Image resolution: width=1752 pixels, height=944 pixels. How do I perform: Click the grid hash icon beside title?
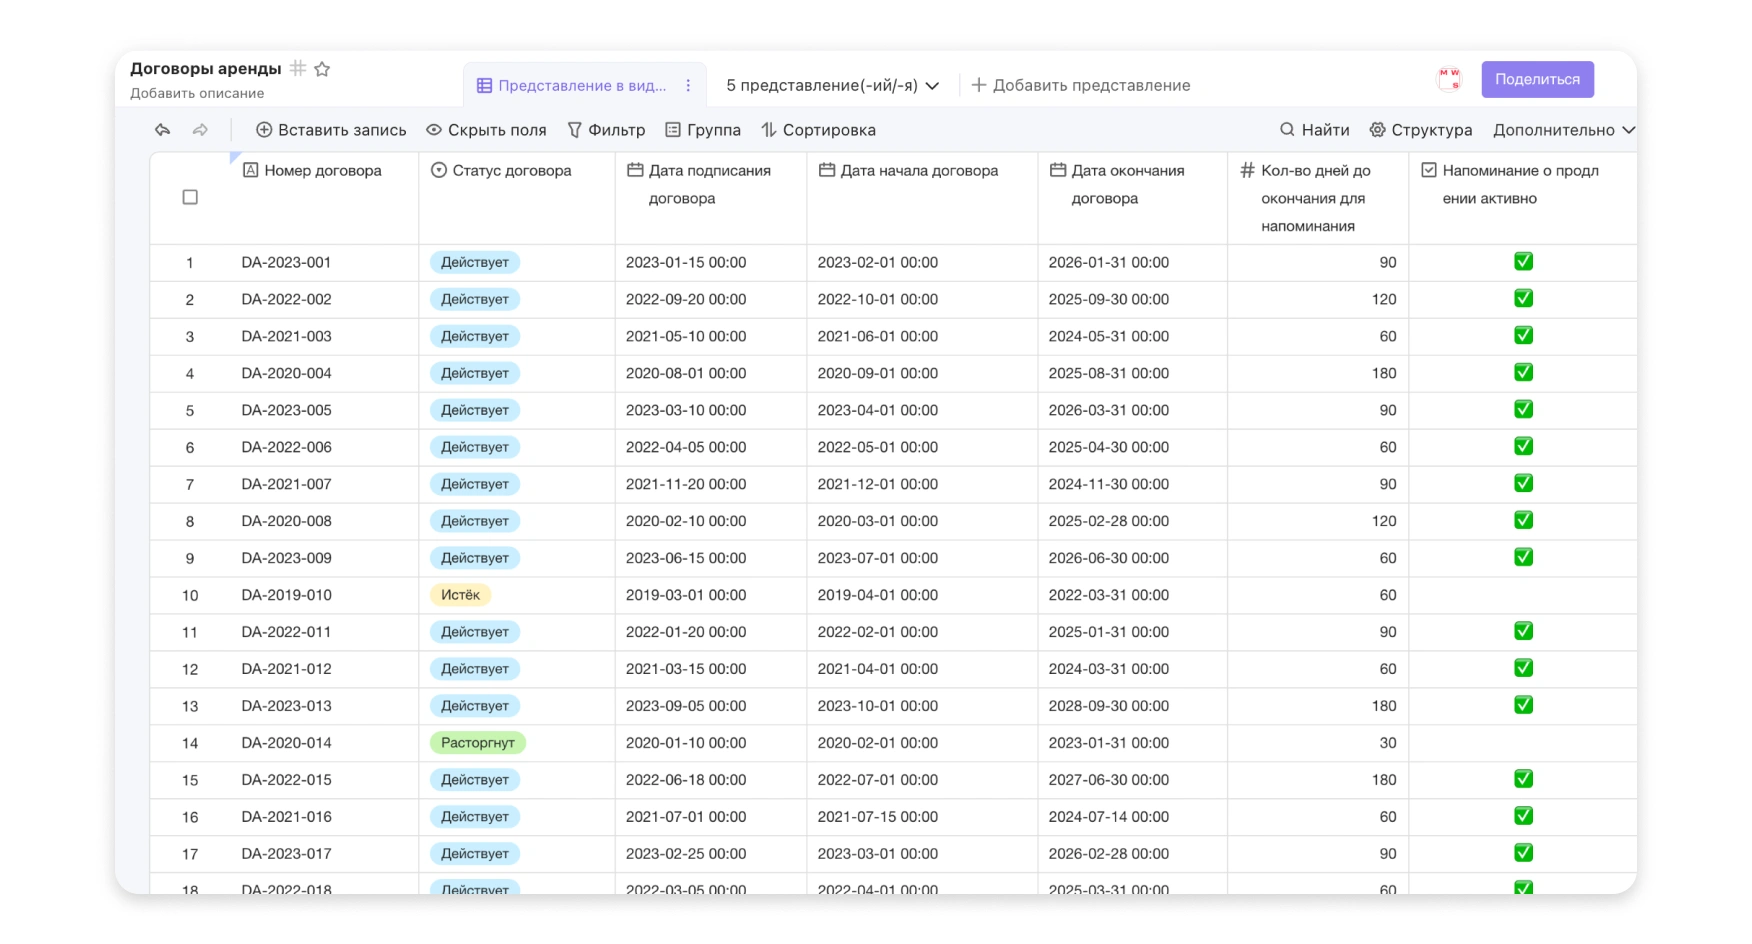pos(298,68)
